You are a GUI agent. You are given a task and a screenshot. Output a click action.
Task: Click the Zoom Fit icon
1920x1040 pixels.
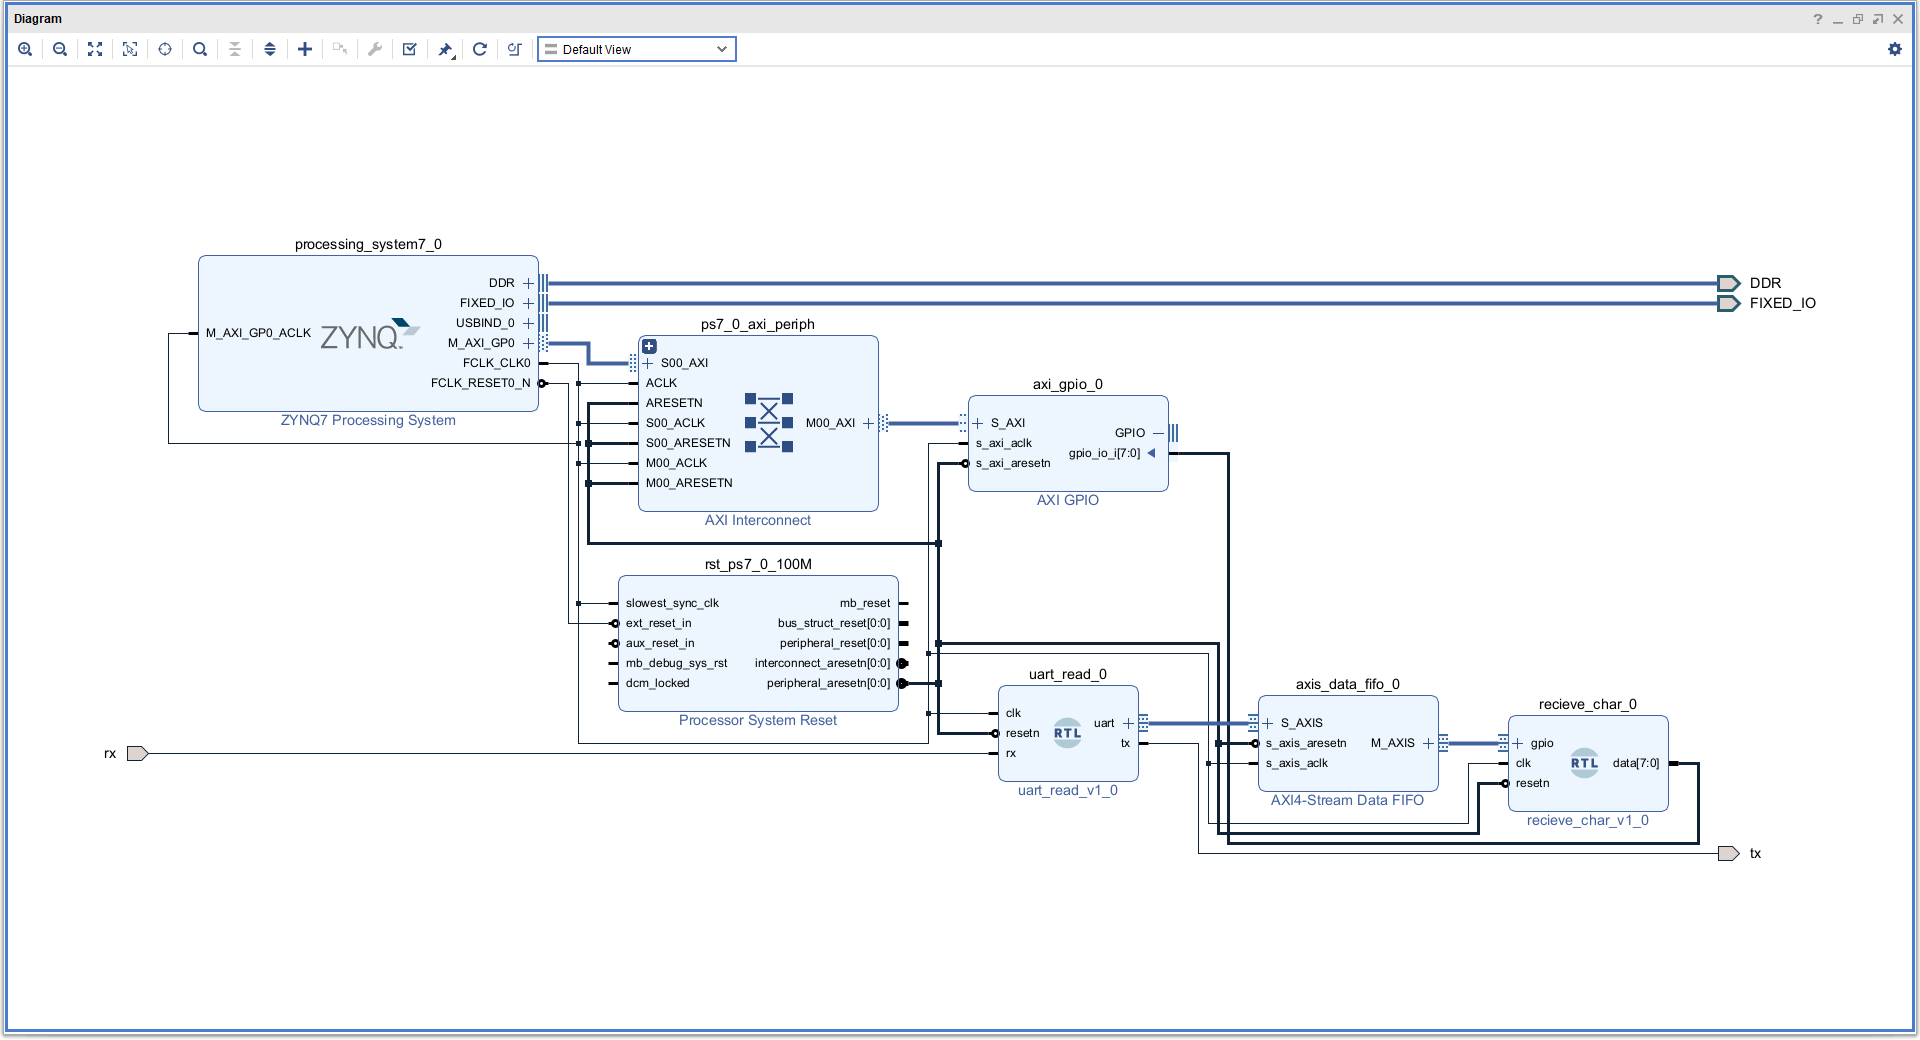95,49
